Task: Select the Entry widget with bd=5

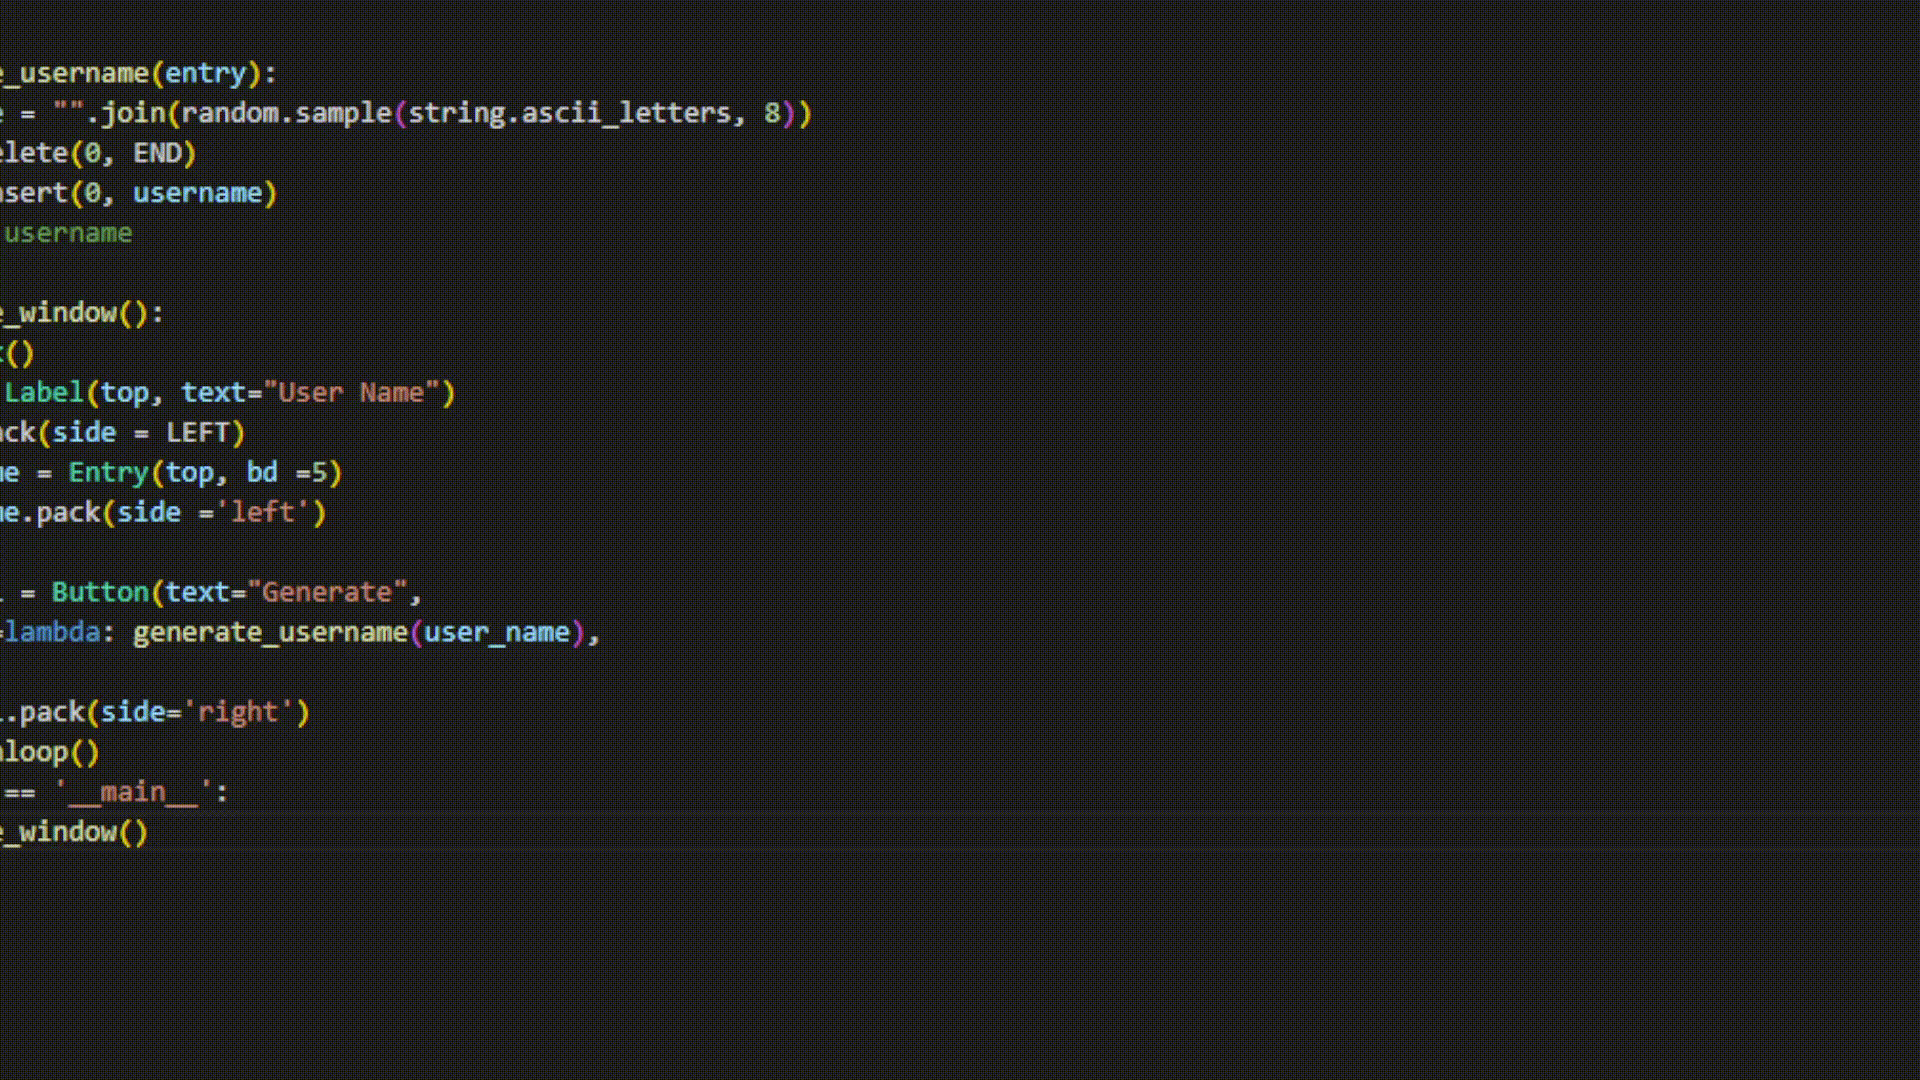Action: click(198, 472)
